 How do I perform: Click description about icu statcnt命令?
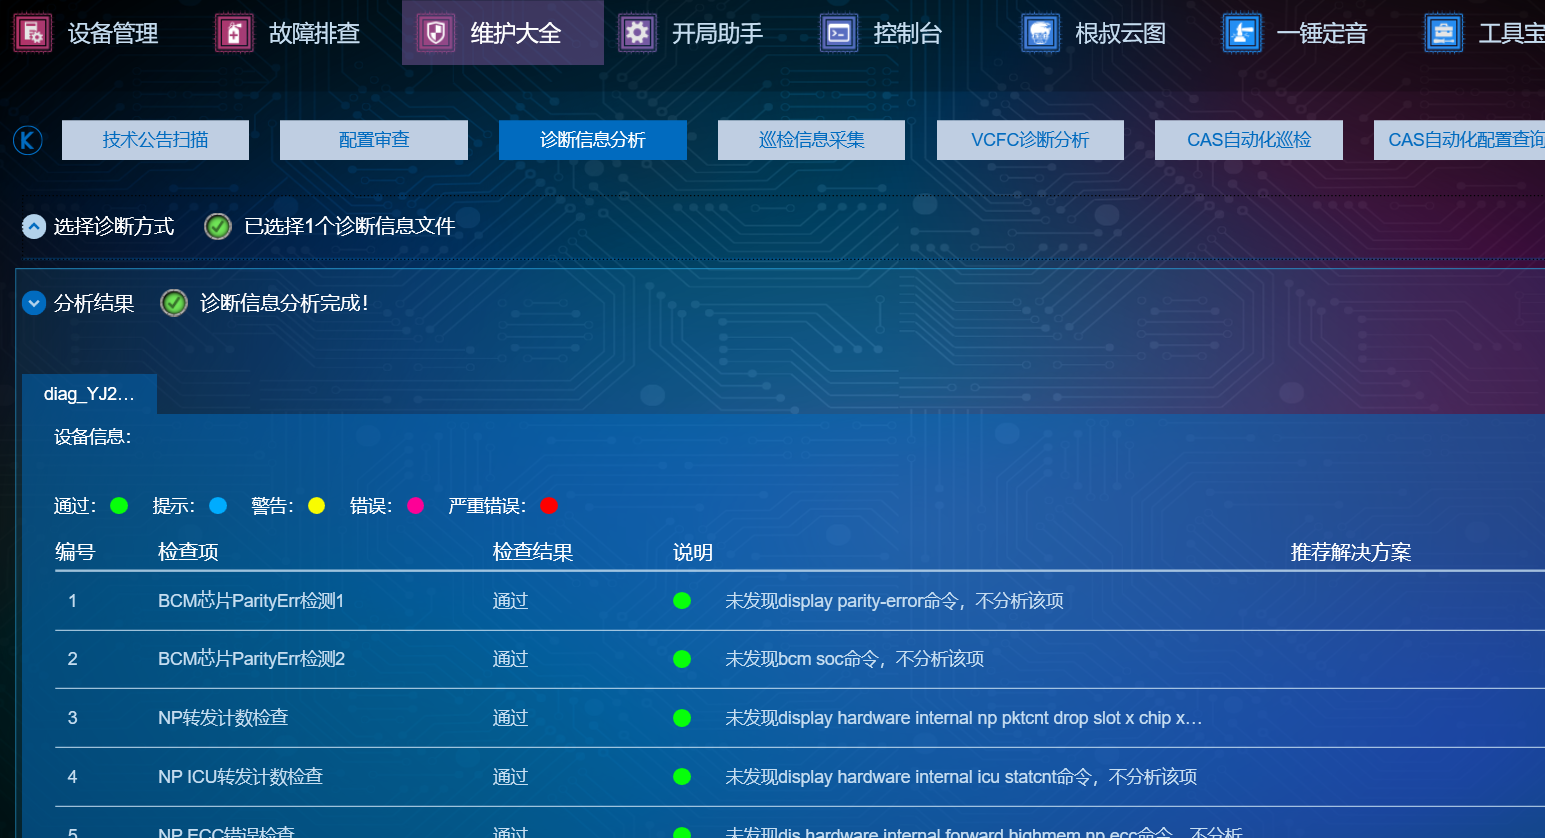point(961,777)
